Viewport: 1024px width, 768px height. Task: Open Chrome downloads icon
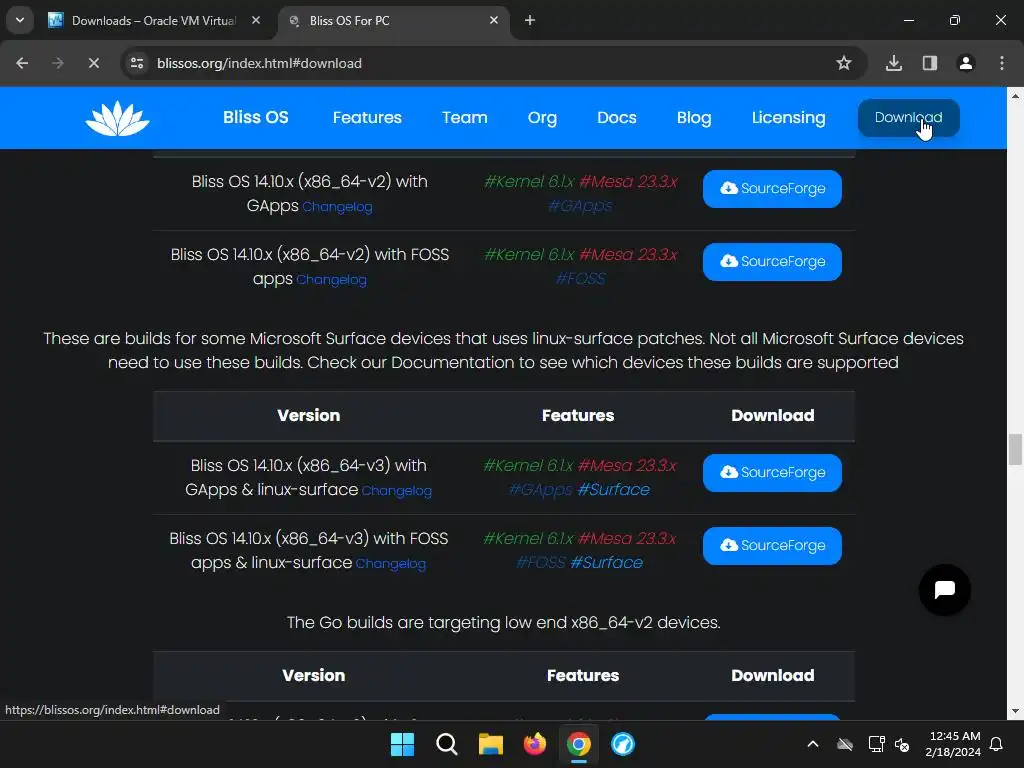(x=893, y=63)
